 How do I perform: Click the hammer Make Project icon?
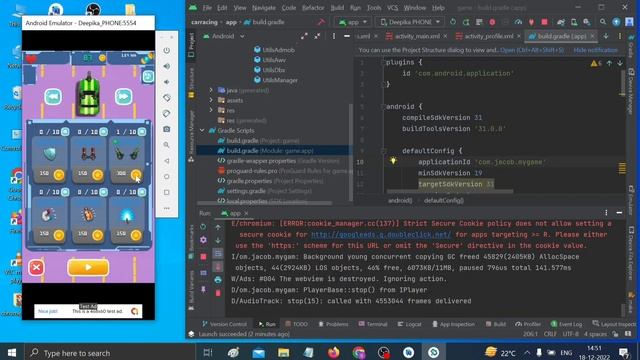tap(321, 22)
